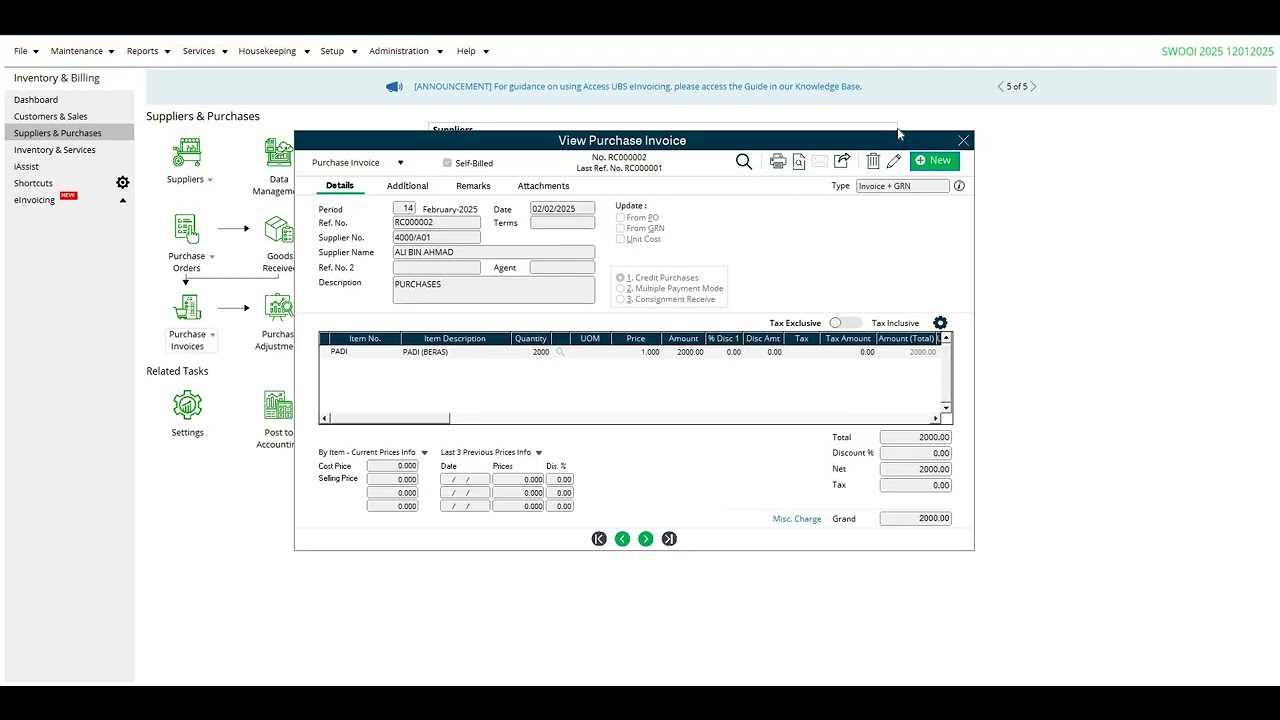Go to first record navigation icon
1280x720 pixels.
click(599, 539)
